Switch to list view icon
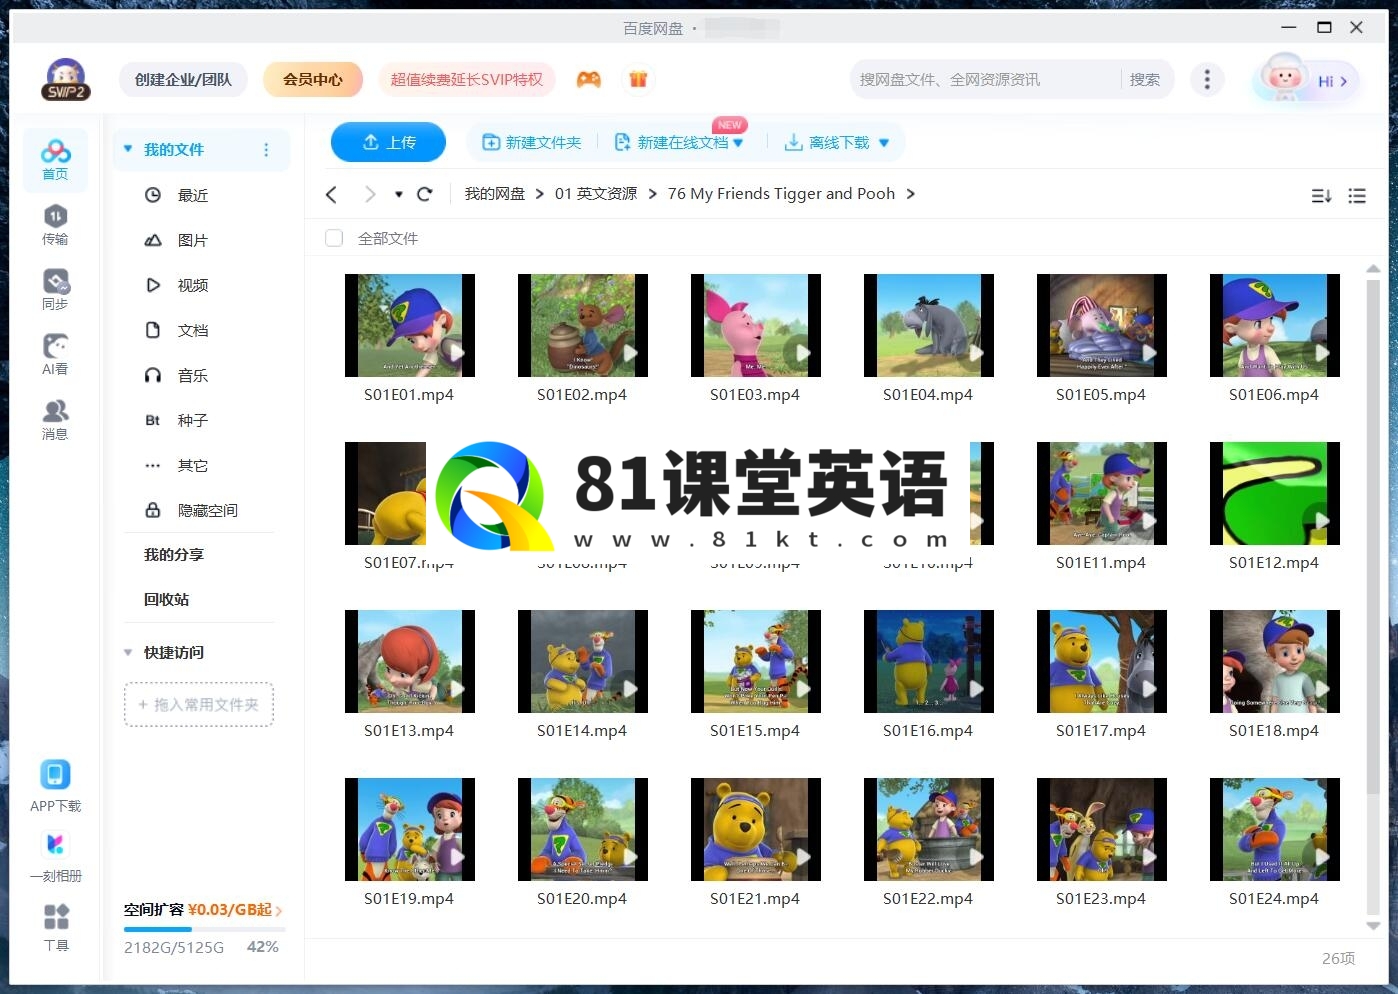This screenshot has height=994, width=1398. coord(1357,196)
